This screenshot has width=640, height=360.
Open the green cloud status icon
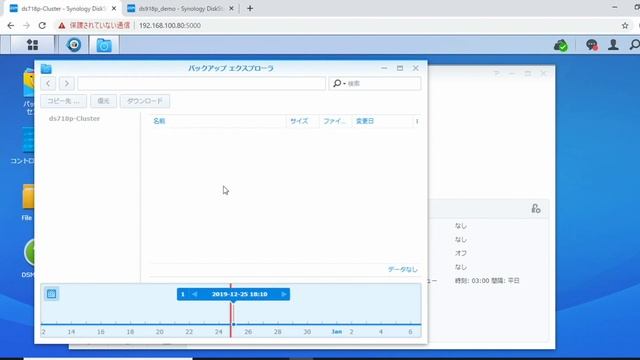[561, 45]
